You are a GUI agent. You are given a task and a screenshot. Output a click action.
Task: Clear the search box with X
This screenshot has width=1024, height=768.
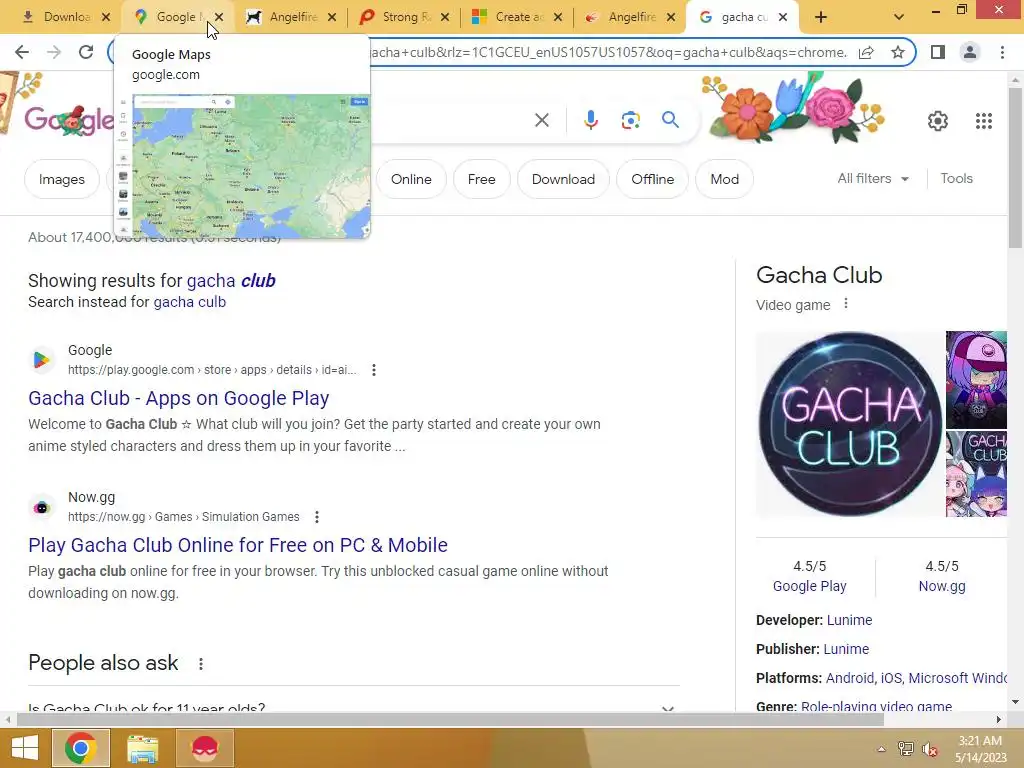pyautogui.click(x=541, y=120)
